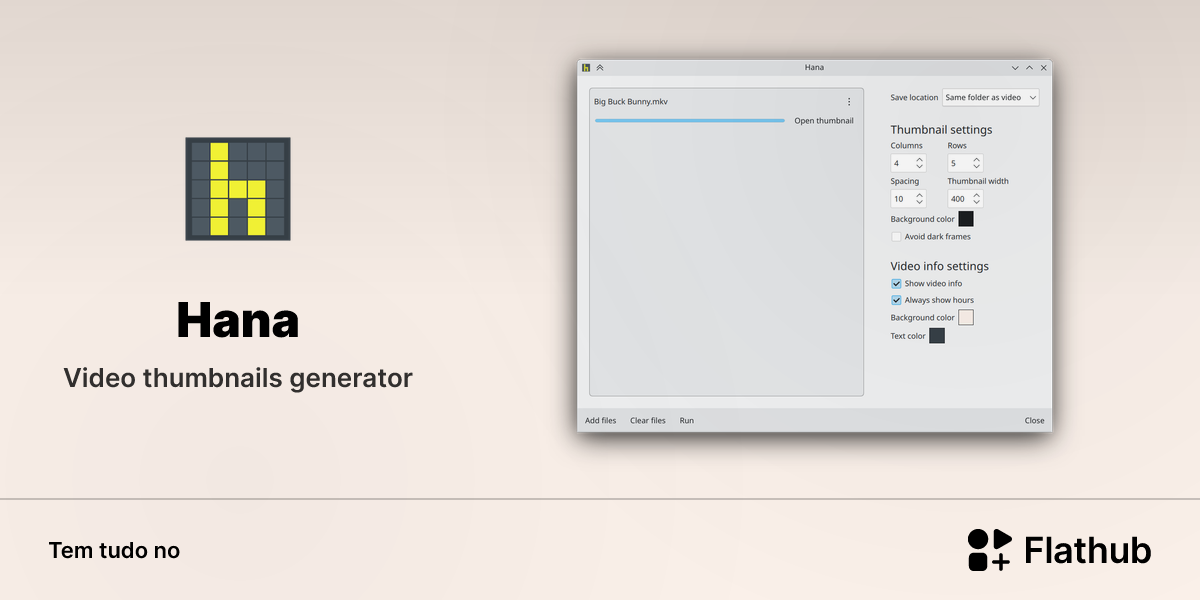This screenshot has height=600, width=1200.
Task: Click the Close button in the bottom bar
Action: [x=1035, y=421]
